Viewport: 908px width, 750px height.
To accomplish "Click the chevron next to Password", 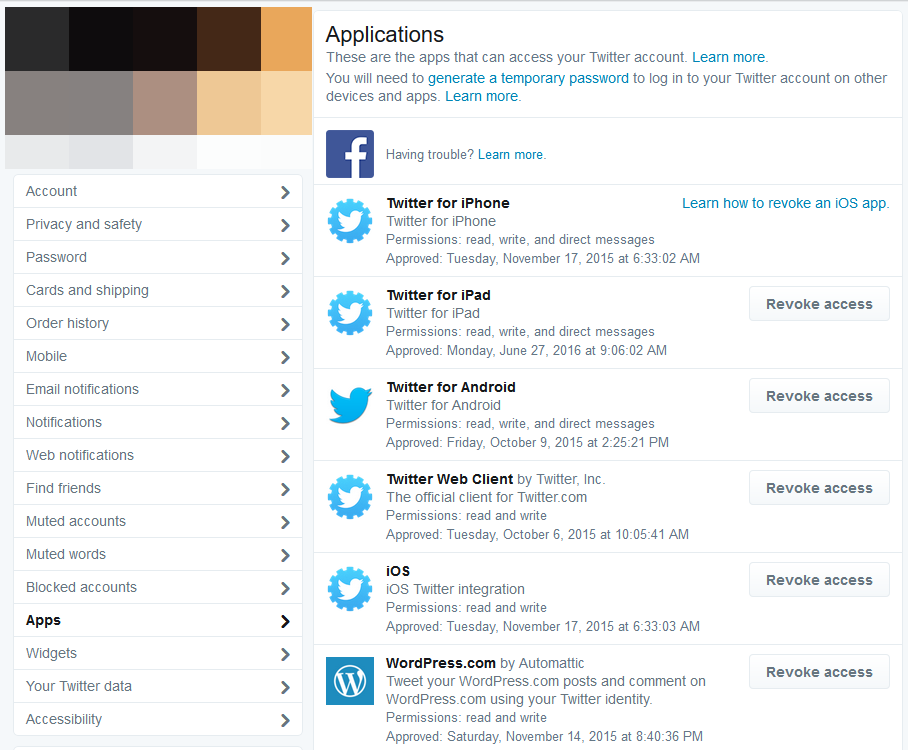I will tap(285, 258).
